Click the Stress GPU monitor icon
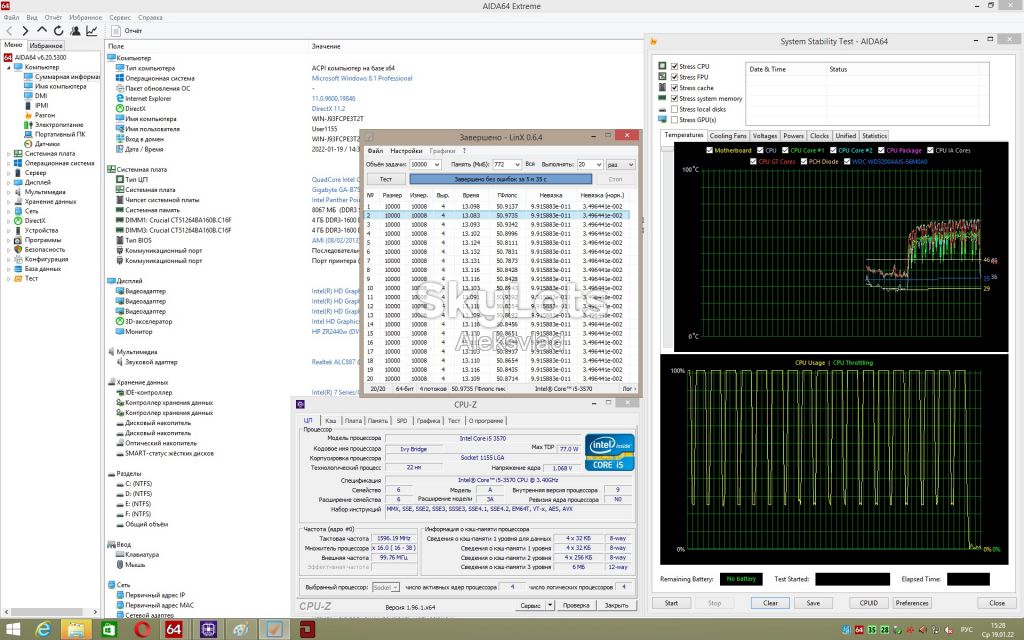The width and height of the screenshot is (1024, 640). (662, 120)
